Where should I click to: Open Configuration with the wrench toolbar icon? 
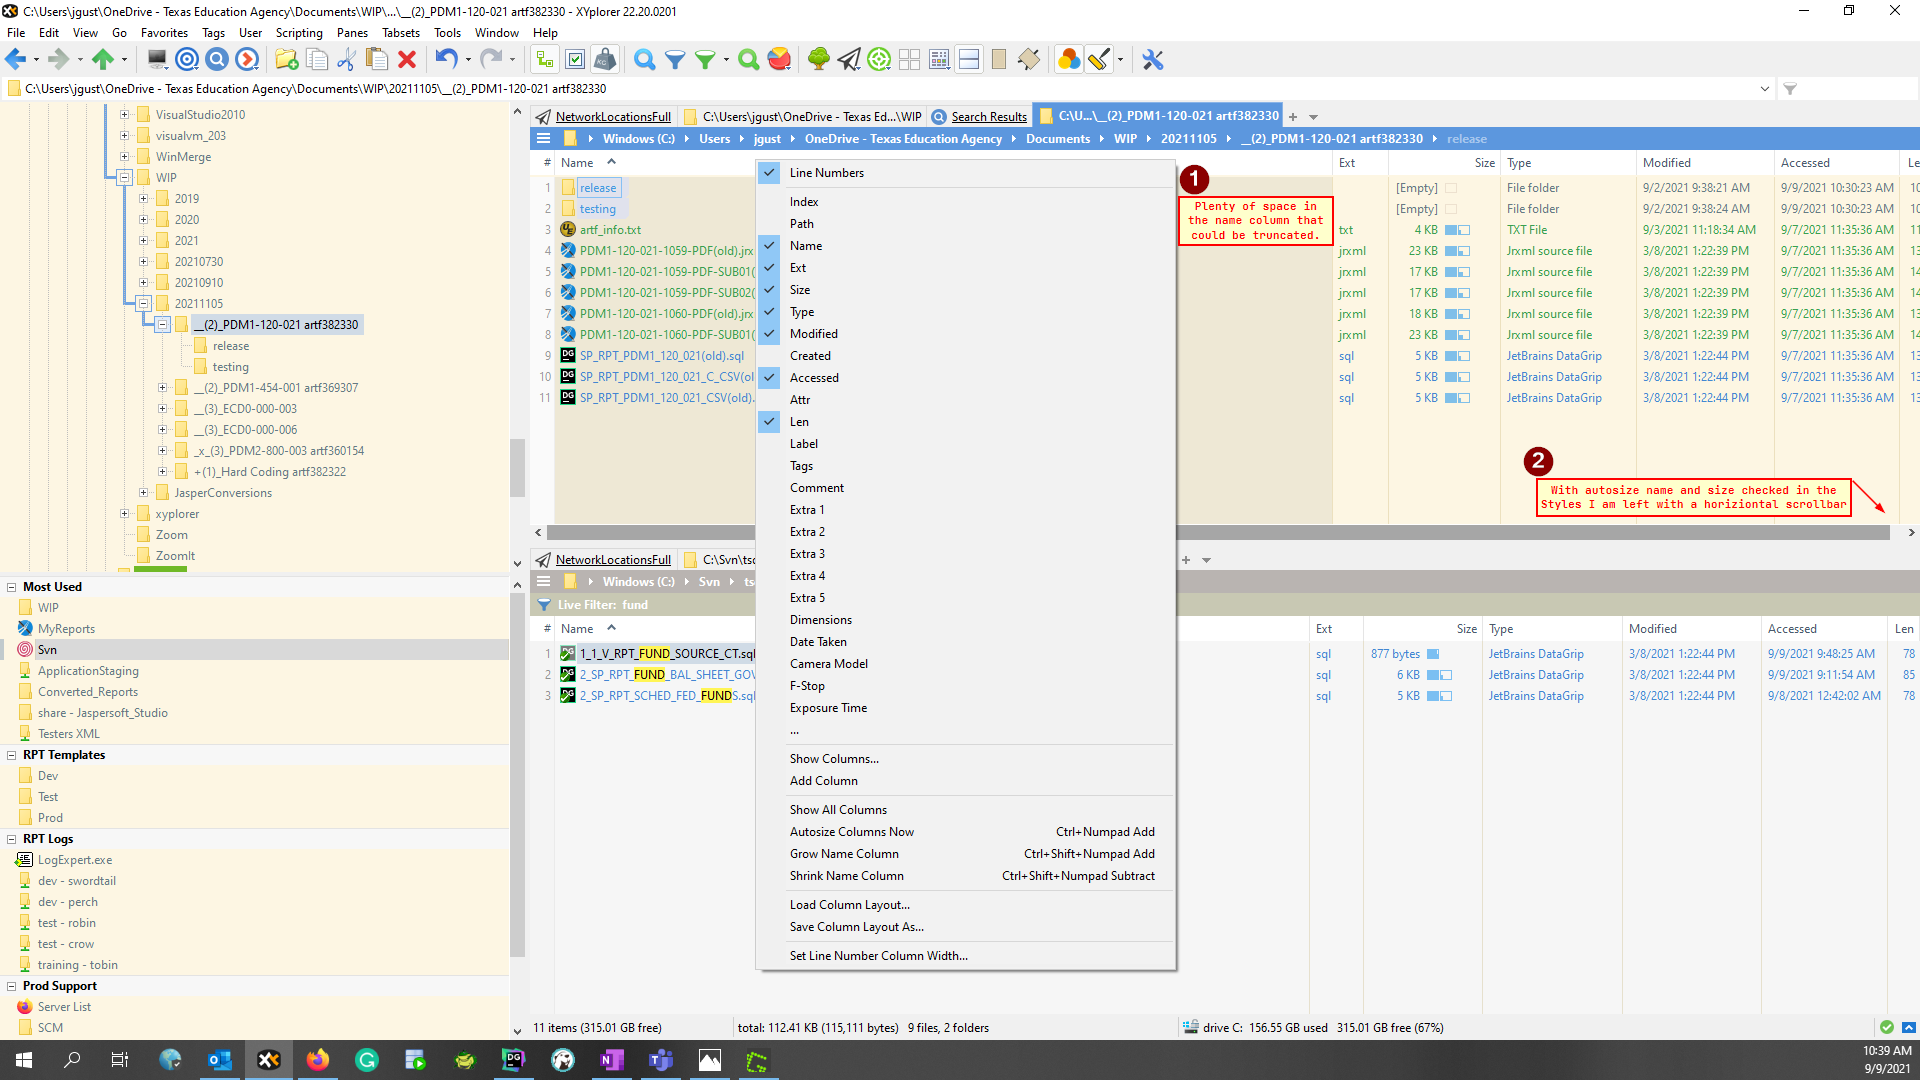pyautogui.click(x=1153, y=59)
